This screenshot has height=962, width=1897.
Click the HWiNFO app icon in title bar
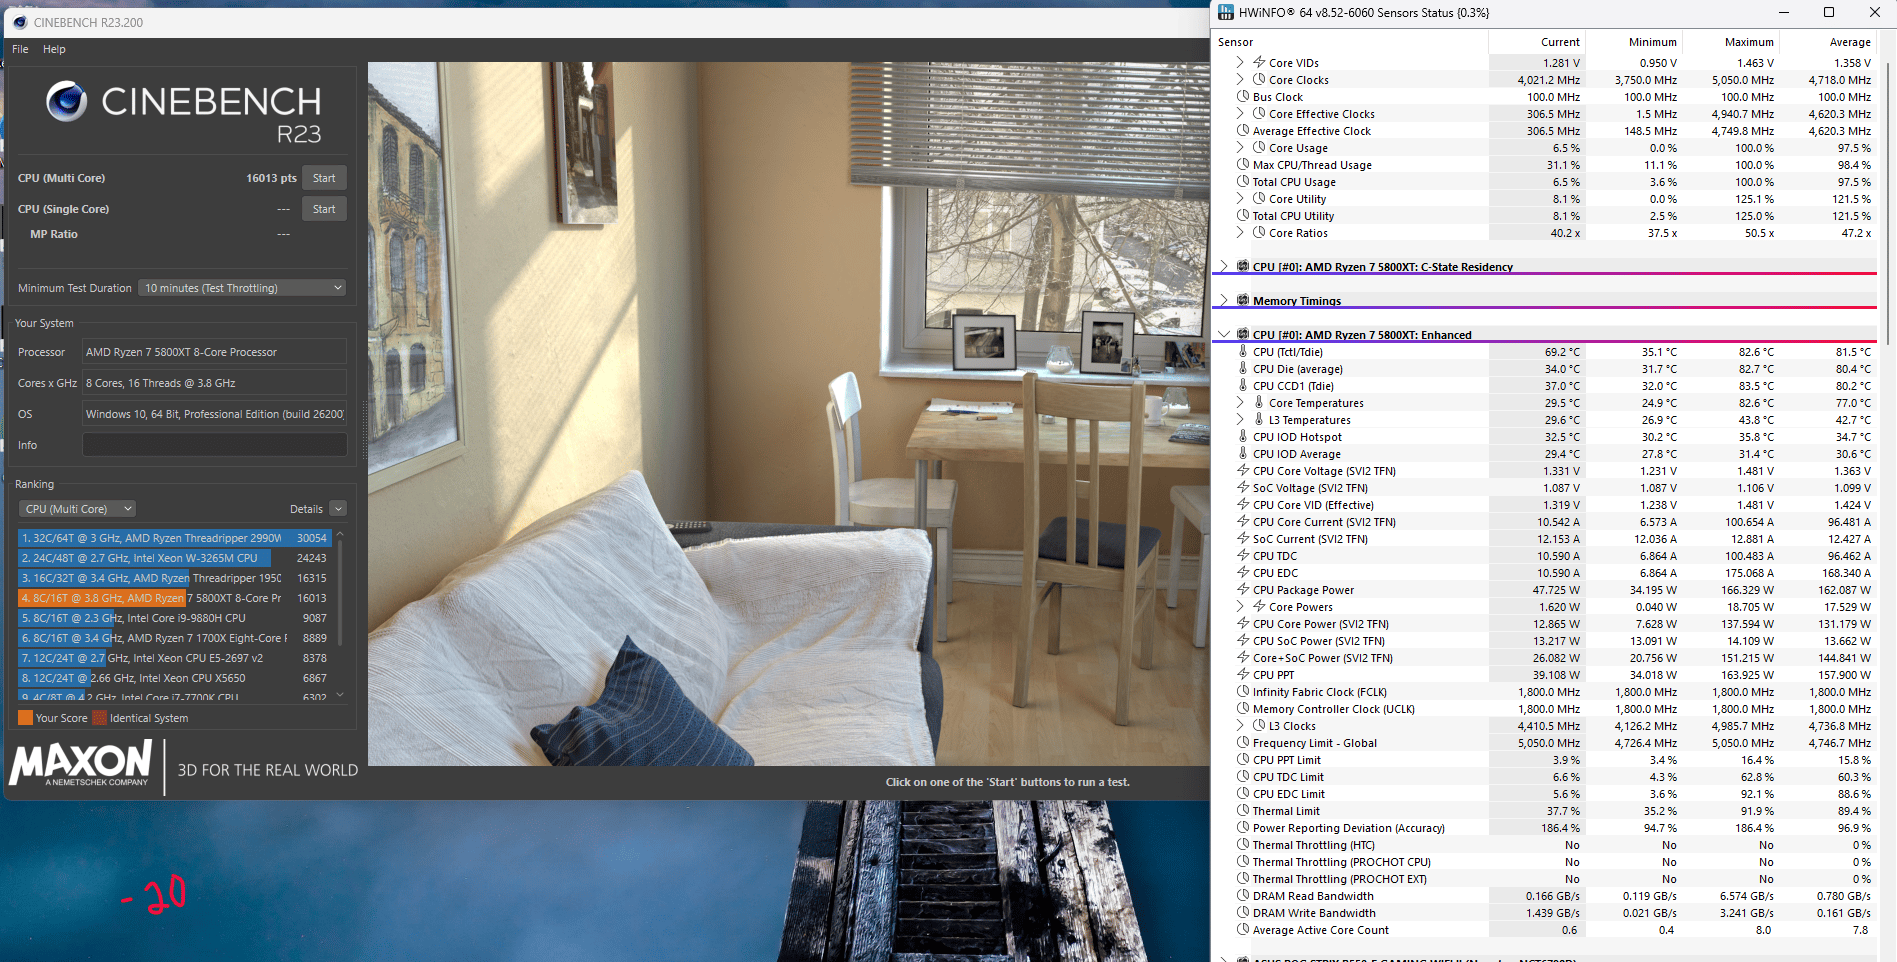(x=1225, y=12)
